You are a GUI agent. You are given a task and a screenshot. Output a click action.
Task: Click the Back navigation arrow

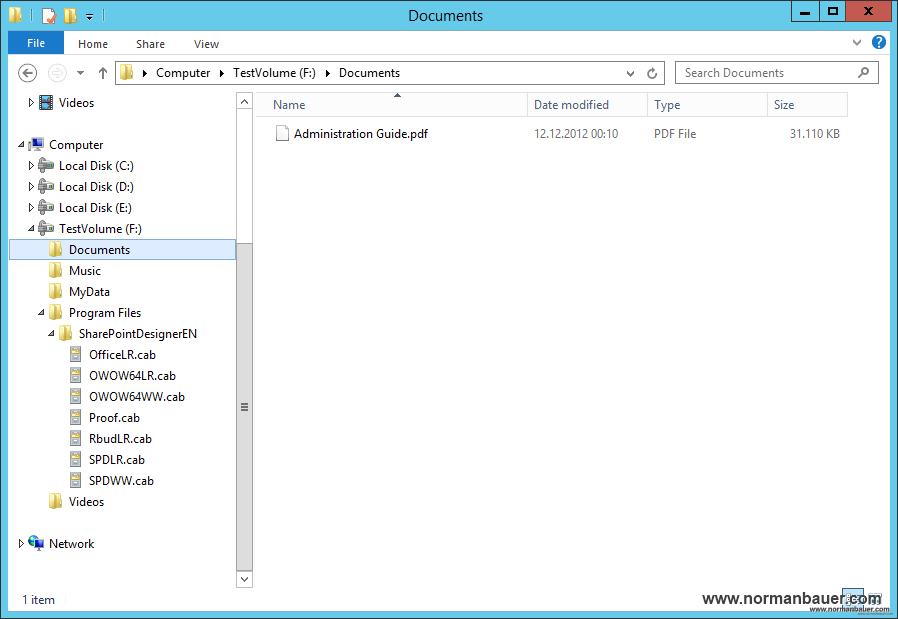point(28,73)
